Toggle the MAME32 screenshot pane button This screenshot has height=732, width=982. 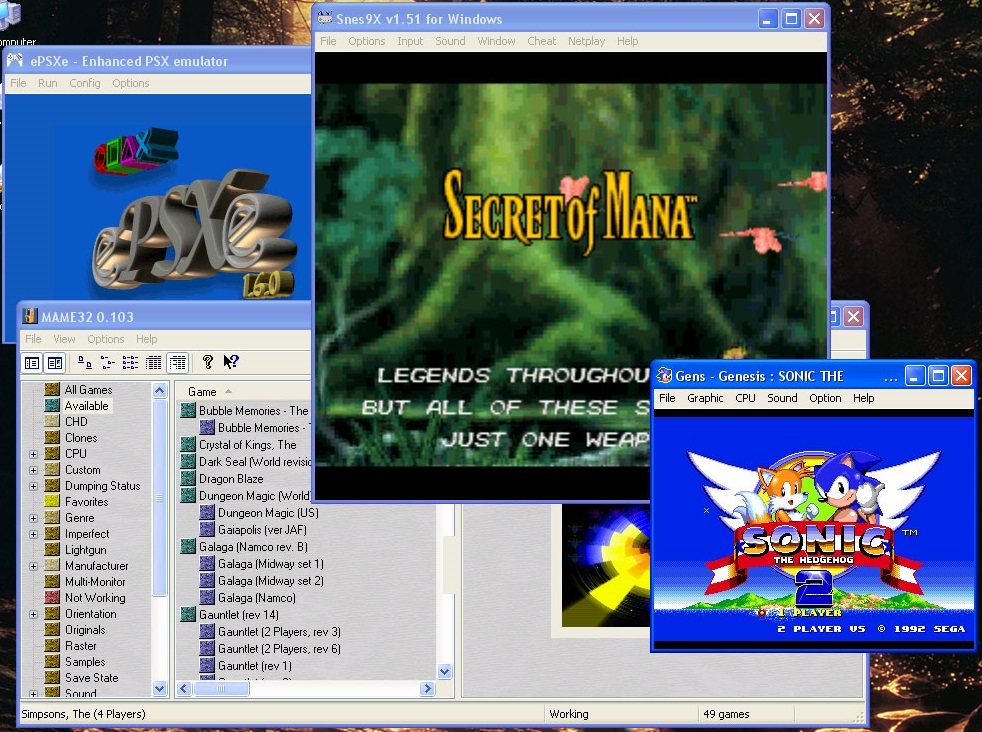coord(55,363)
